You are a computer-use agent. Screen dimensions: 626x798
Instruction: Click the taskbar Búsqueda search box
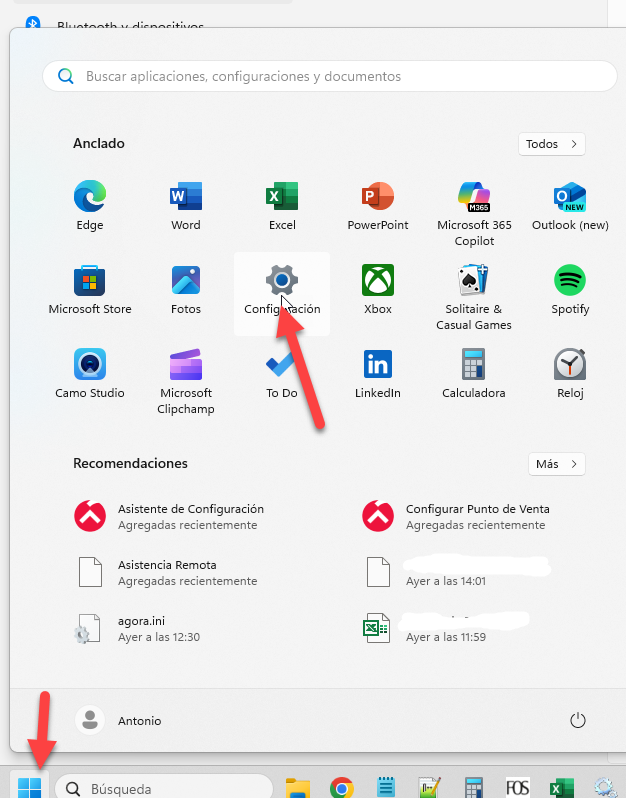click(164, 788)
